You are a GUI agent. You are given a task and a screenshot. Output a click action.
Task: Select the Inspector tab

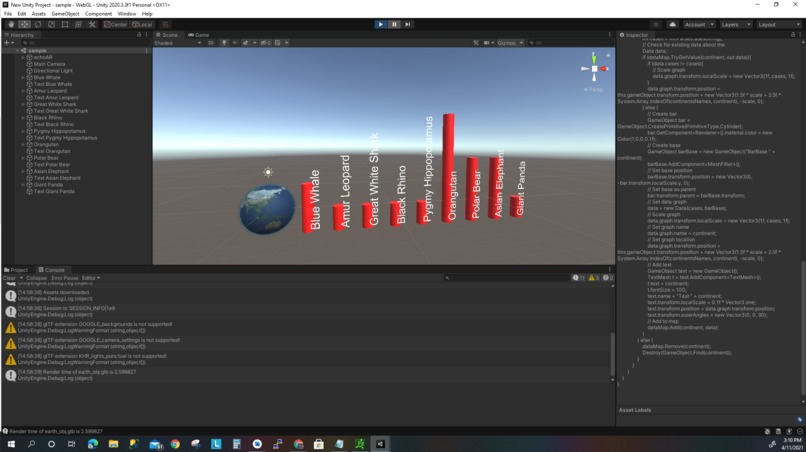point(634,35)
